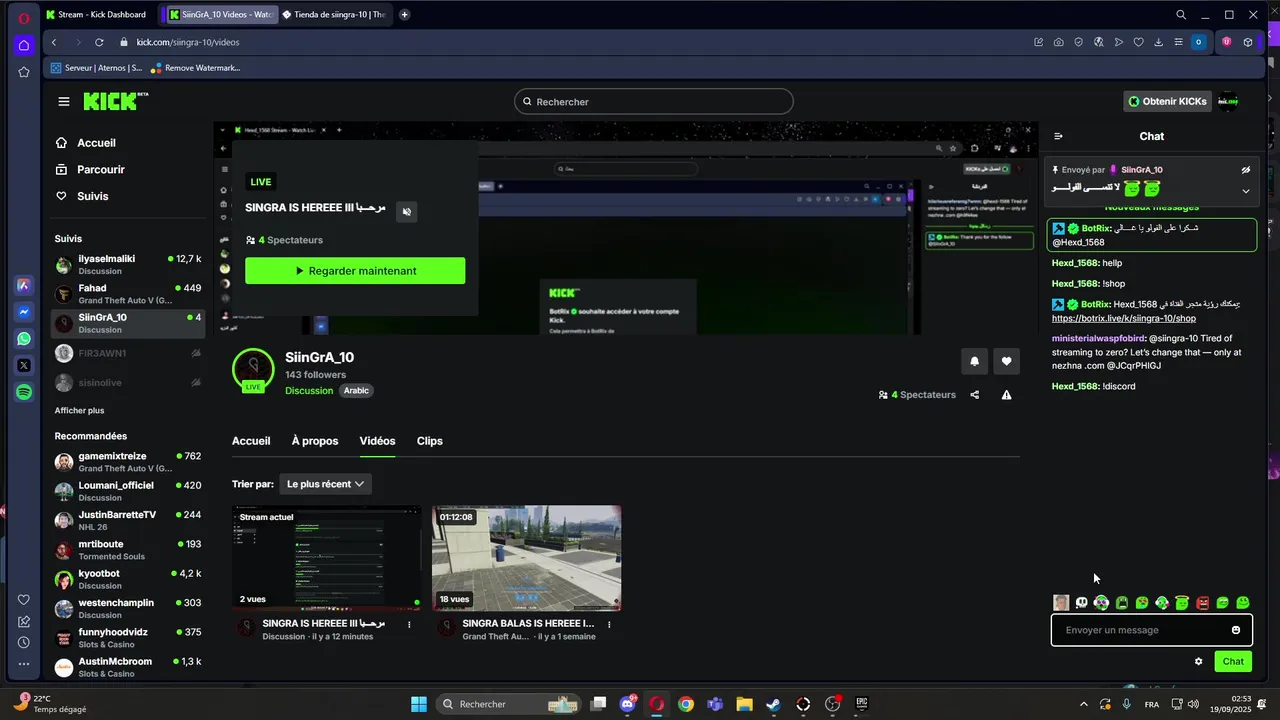Open chat settings gear icon
The image size is (1280, 720).
[1198, 661]
